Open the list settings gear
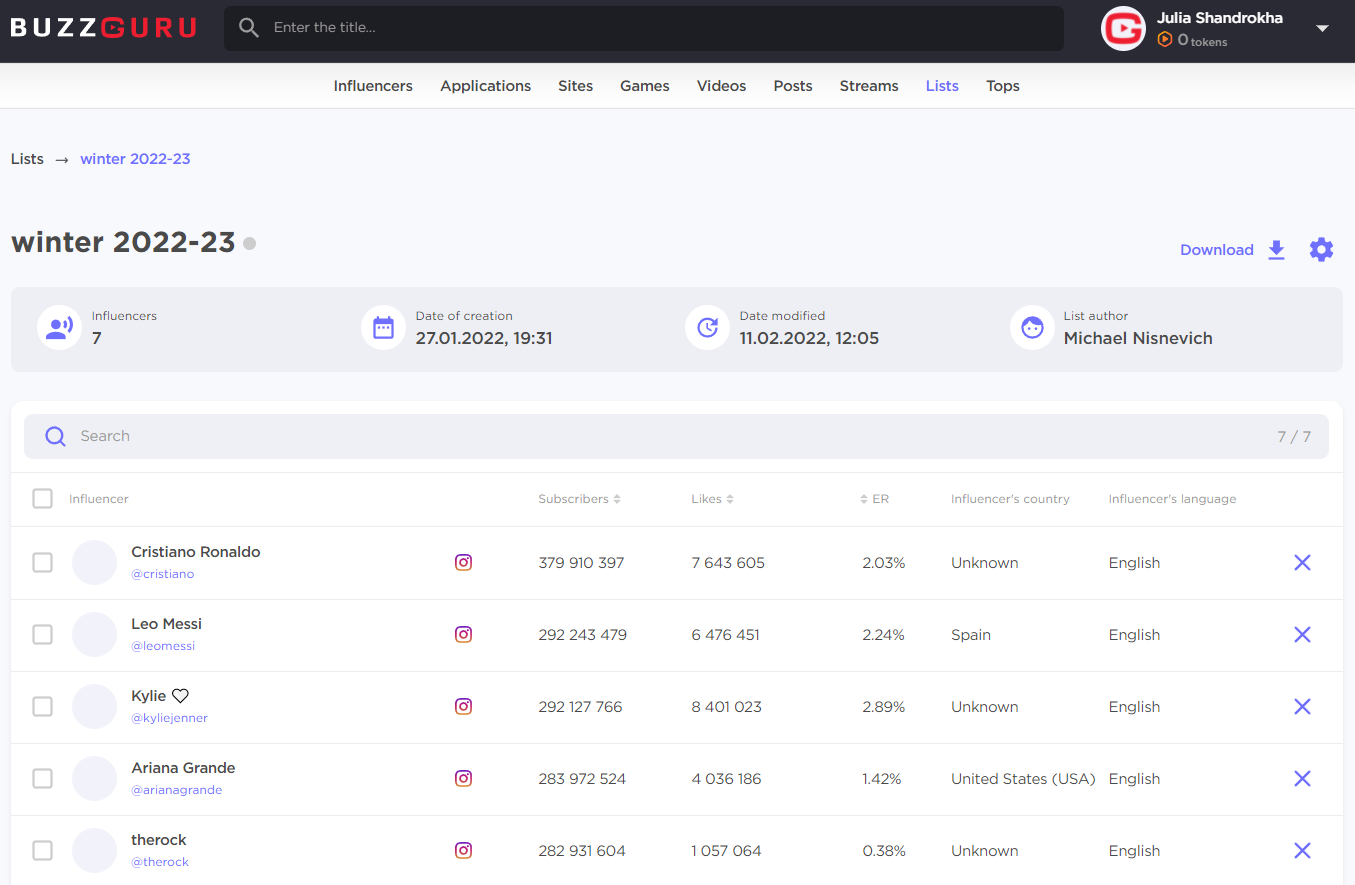Viewport: 1355px width, 885px height. tap(1321, 250)
